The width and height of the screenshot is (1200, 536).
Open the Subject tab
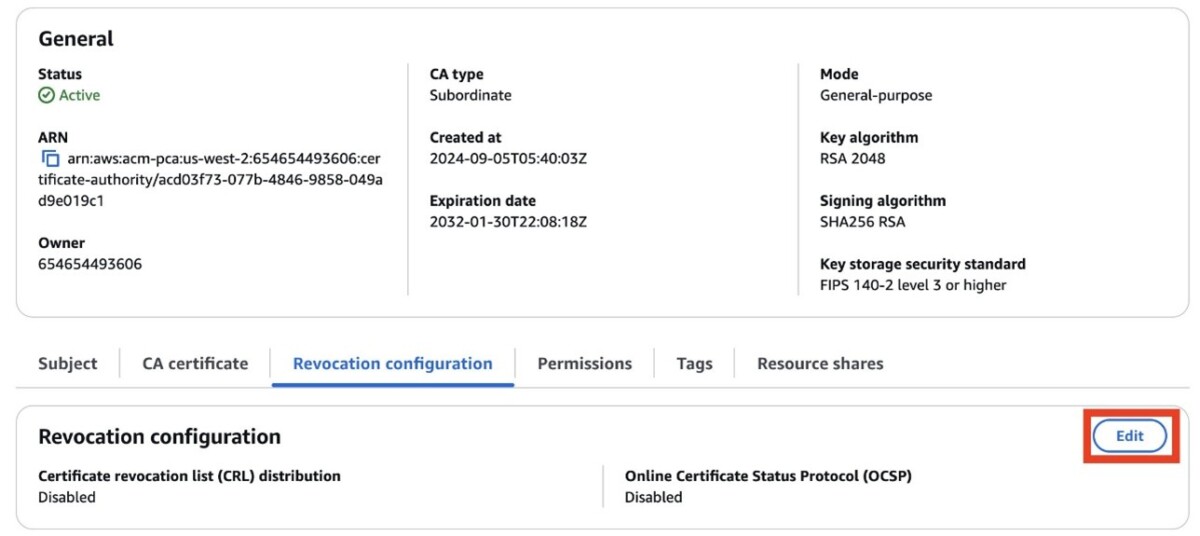point(68,364)
